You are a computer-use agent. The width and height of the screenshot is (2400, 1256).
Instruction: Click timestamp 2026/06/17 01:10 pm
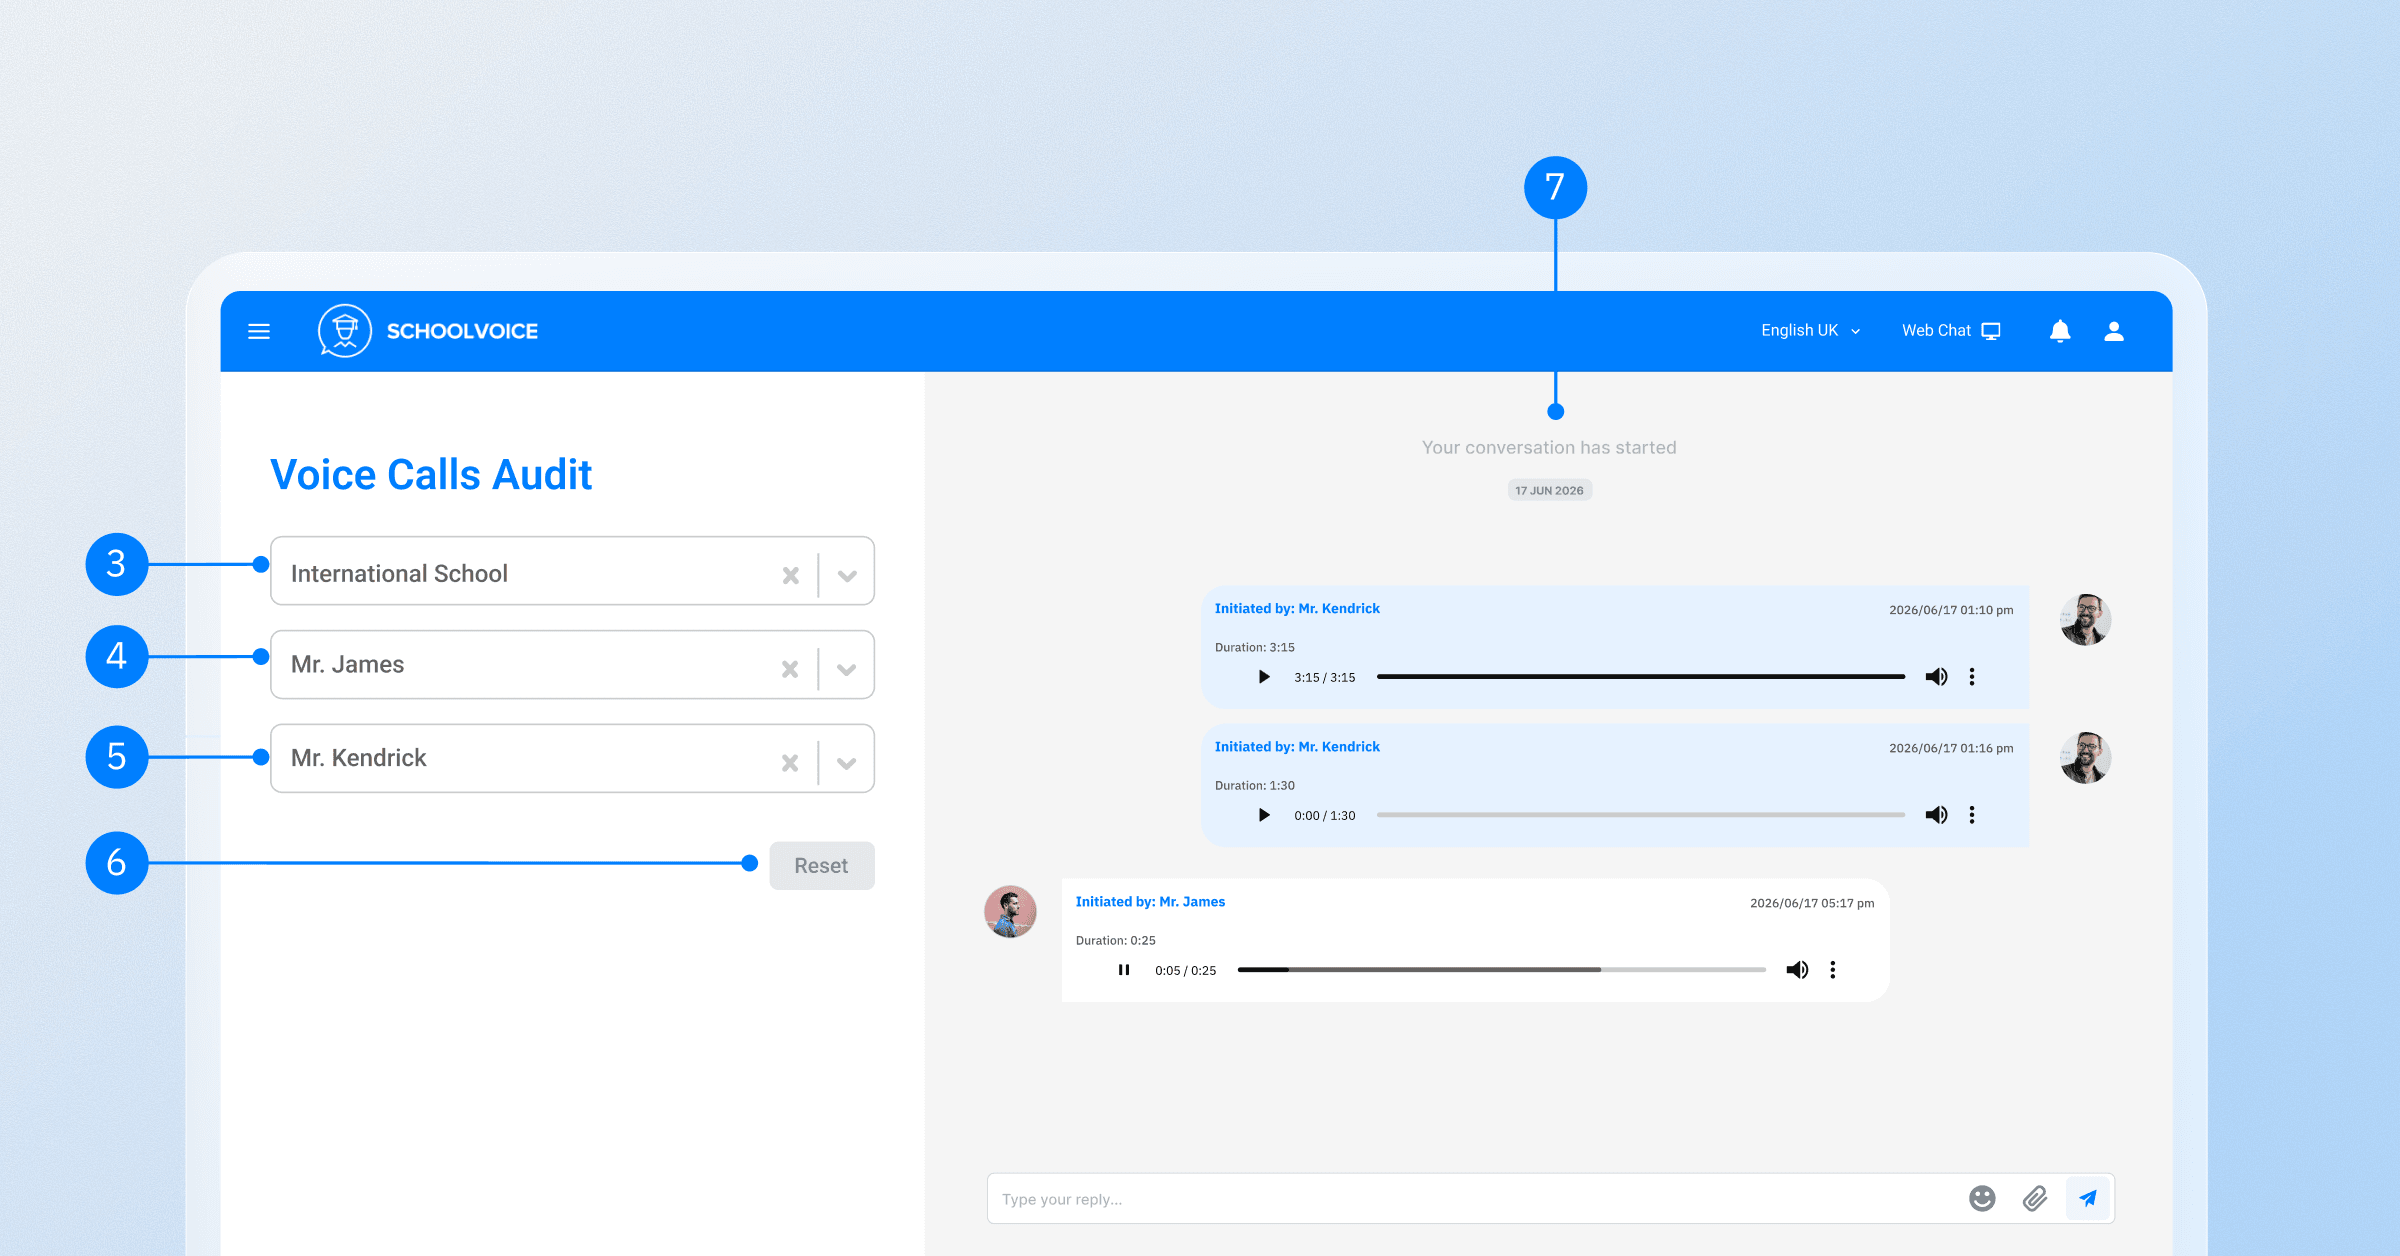click(1951, 610)
